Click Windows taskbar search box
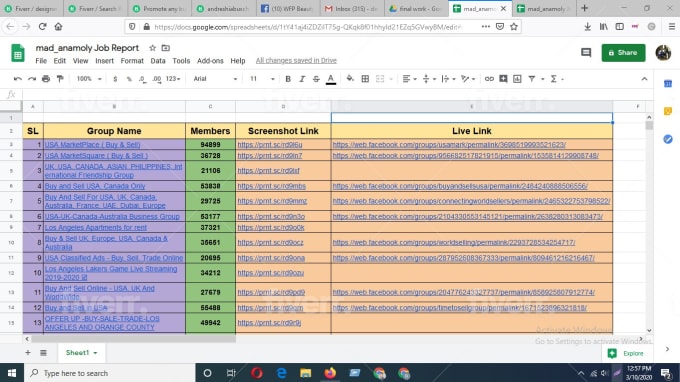Screen dimensions: 680x382 point(110,373)
